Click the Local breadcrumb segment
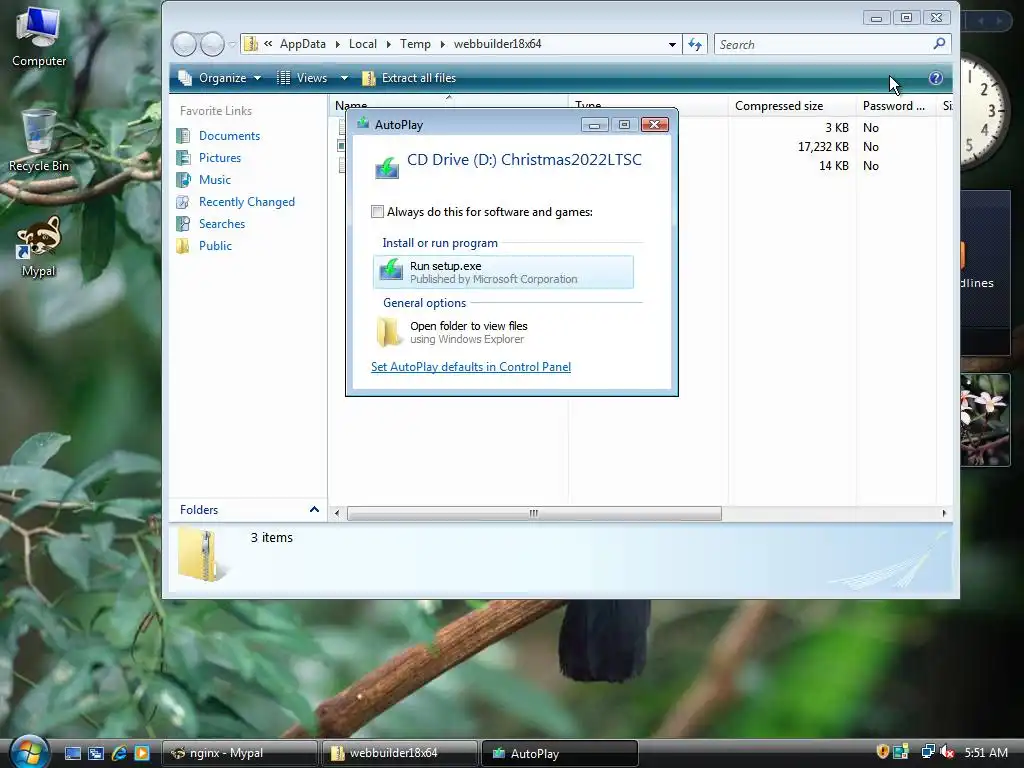 click(x=362, y=44)
